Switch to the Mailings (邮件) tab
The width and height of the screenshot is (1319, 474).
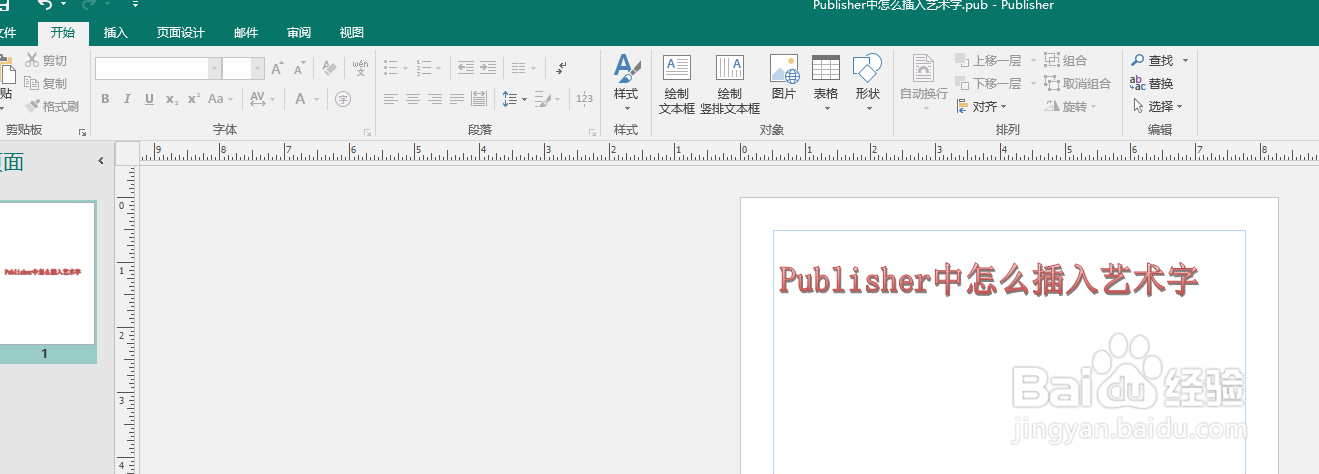pos(246,33)
